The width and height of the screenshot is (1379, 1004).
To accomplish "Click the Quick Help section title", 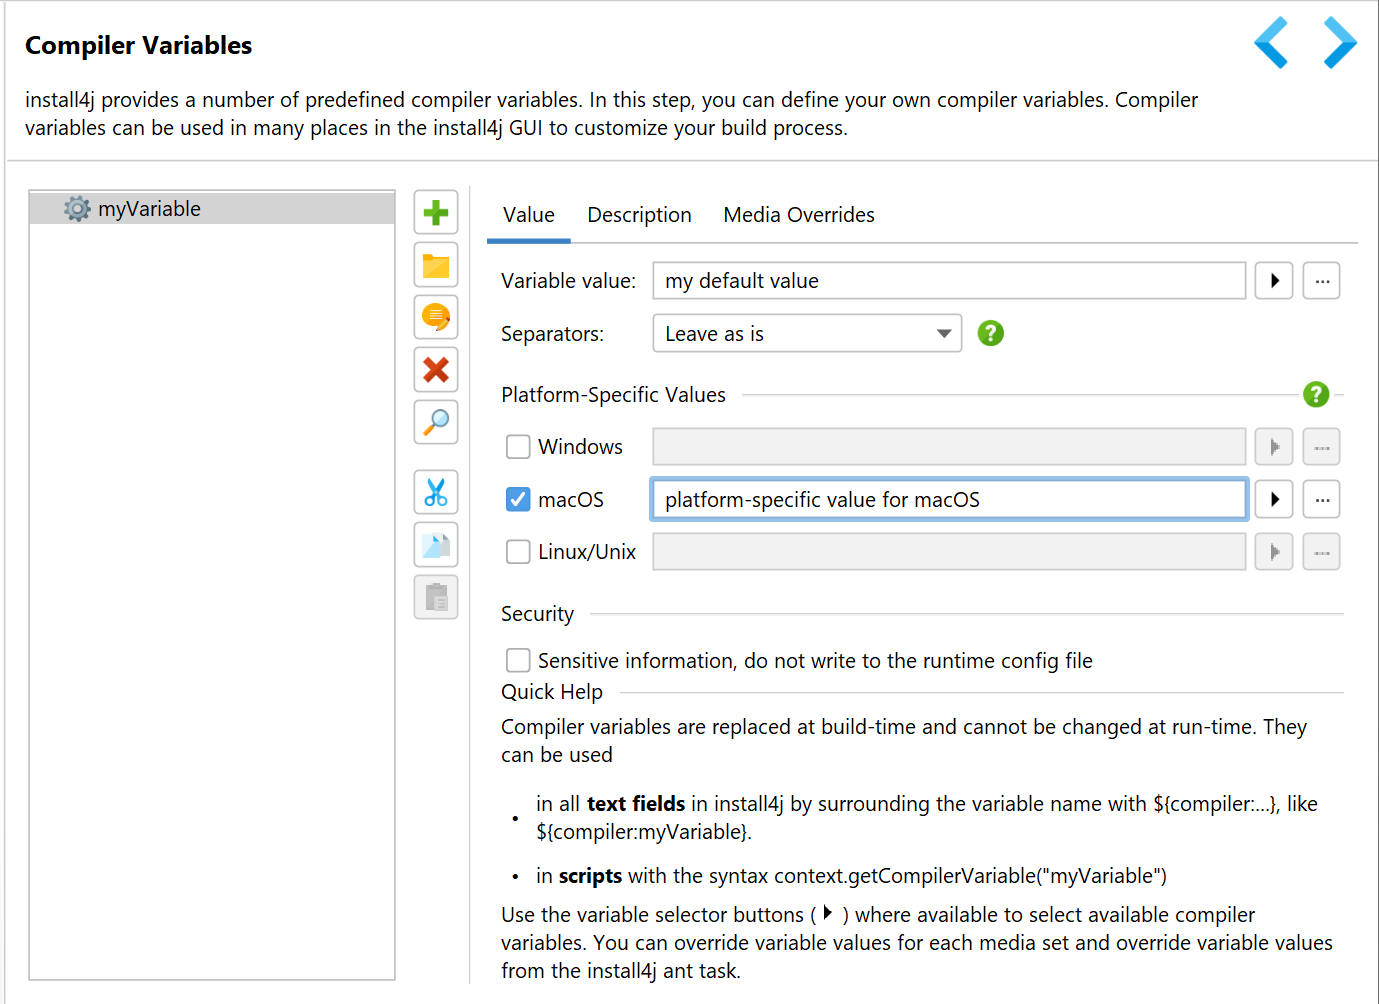I will click(x=552, y=692).
